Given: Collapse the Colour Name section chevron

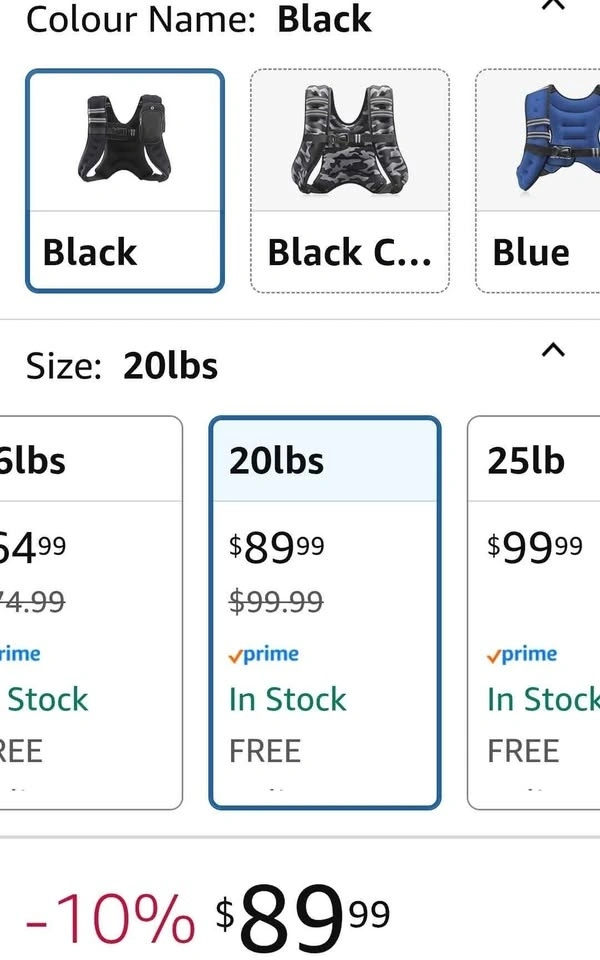Looking at the screenshot, I should (553, 5).
